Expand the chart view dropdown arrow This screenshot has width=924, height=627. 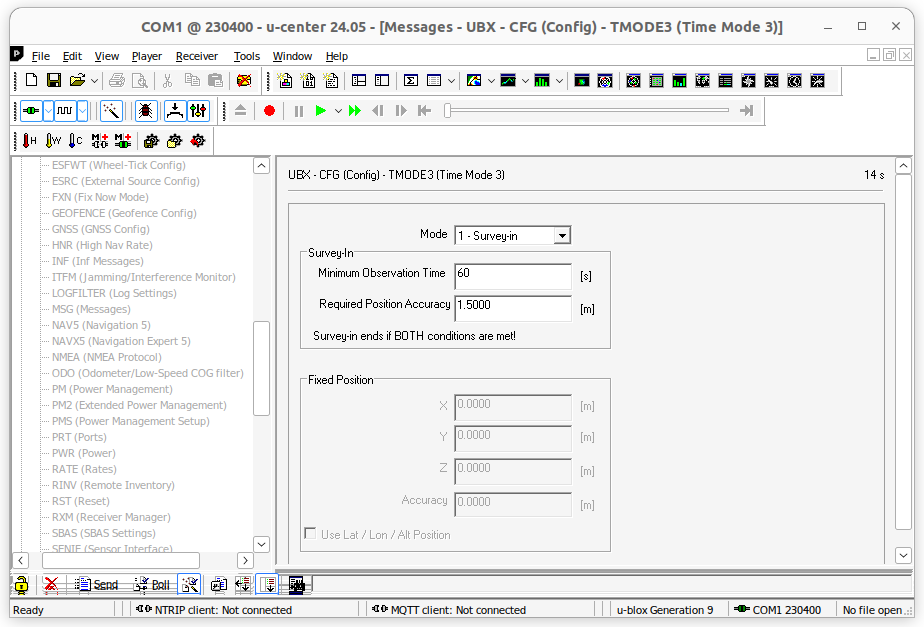click(x=525, y=80)
